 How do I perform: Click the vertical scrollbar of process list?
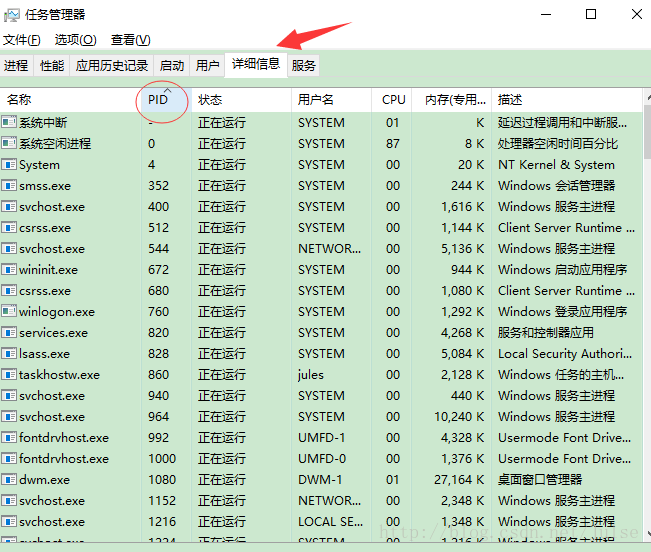pos(646,300)
